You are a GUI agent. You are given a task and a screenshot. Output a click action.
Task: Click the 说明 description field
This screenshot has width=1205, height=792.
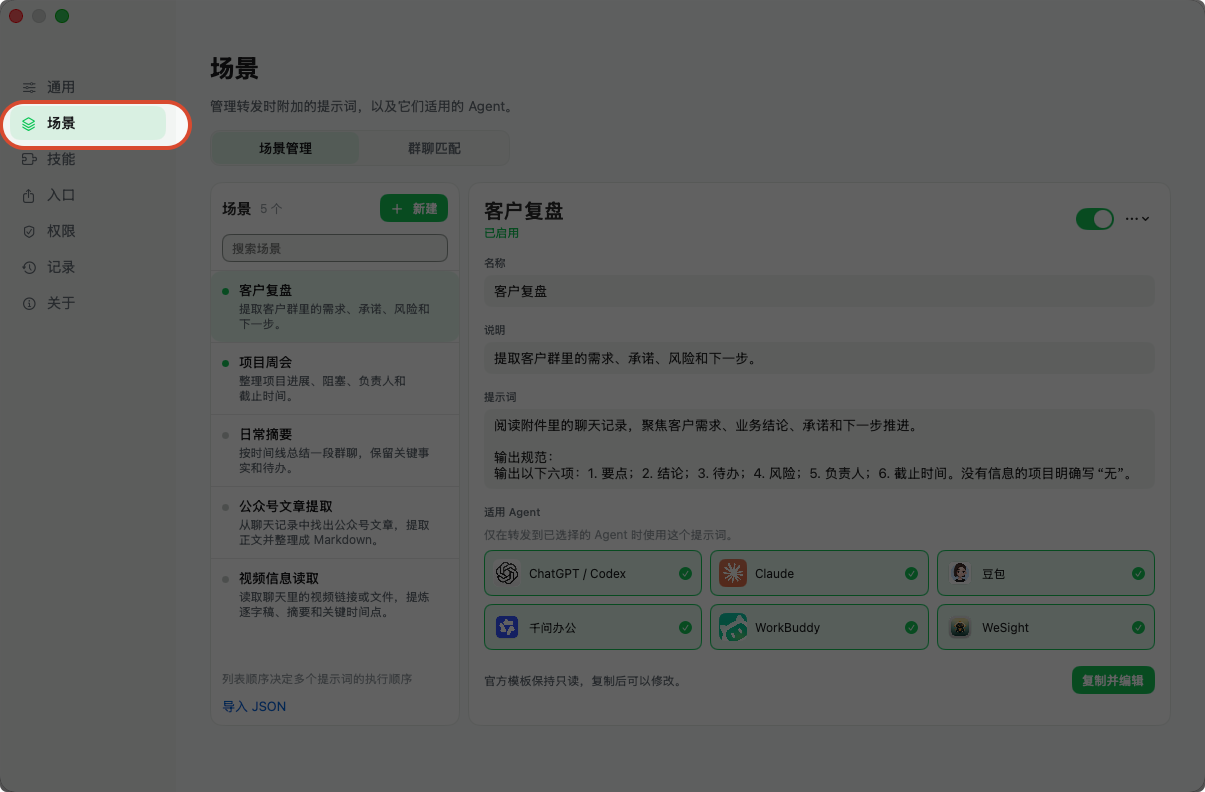pos(819,358)
